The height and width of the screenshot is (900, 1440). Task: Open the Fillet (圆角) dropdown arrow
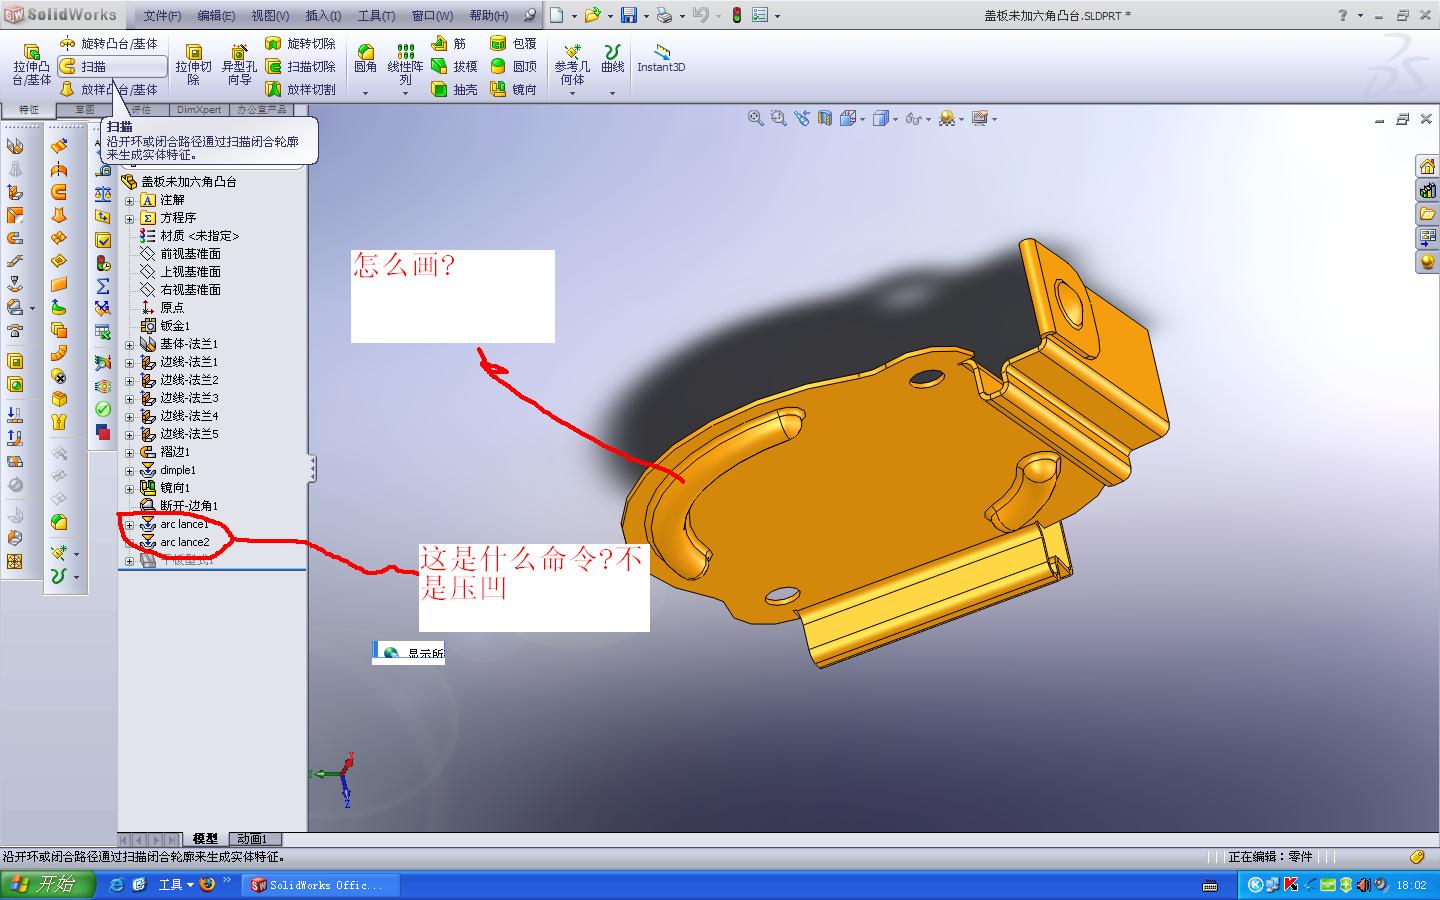coord(365,93)
